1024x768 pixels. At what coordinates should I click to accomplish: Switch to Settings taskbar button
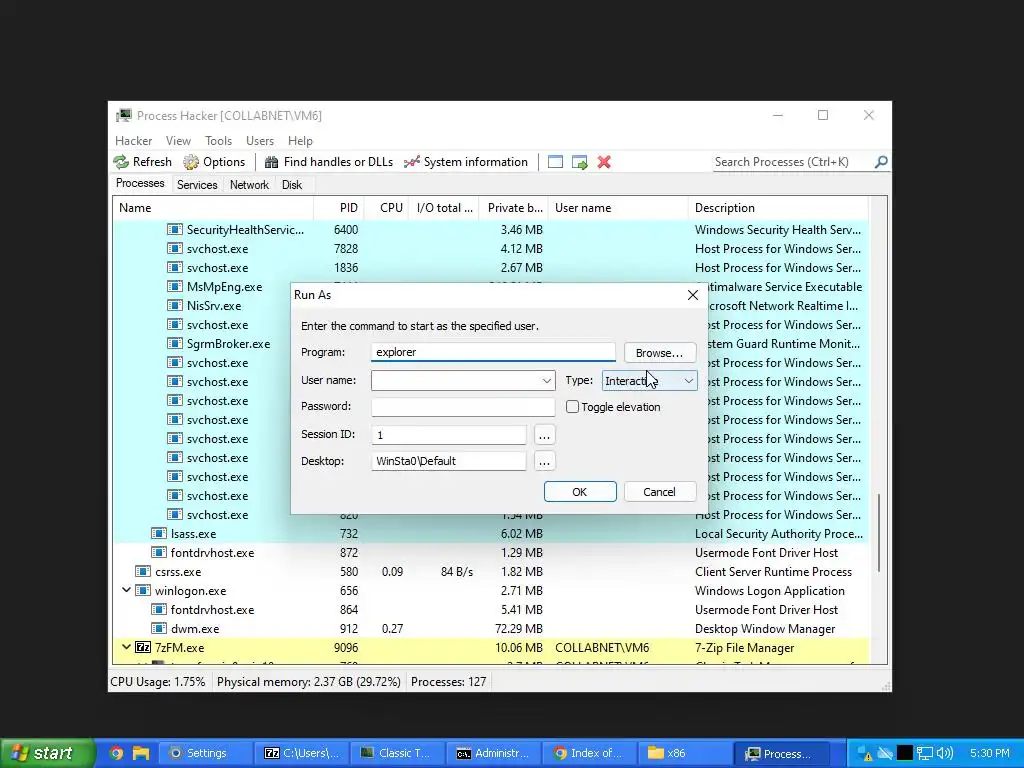206,753
